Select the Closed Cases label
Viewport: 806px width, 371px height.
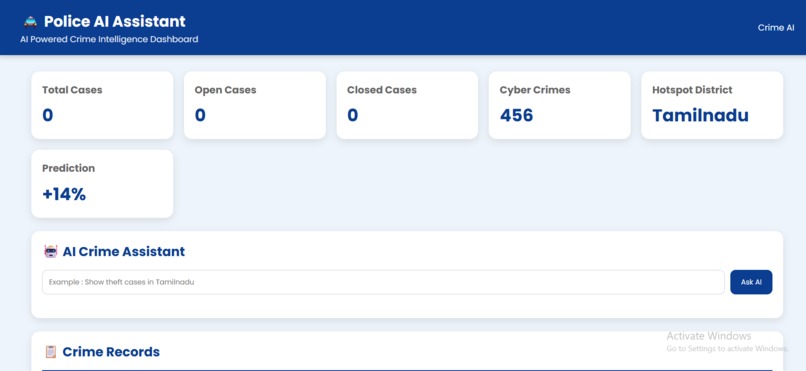pyautogui.click(x=381, y=90)
